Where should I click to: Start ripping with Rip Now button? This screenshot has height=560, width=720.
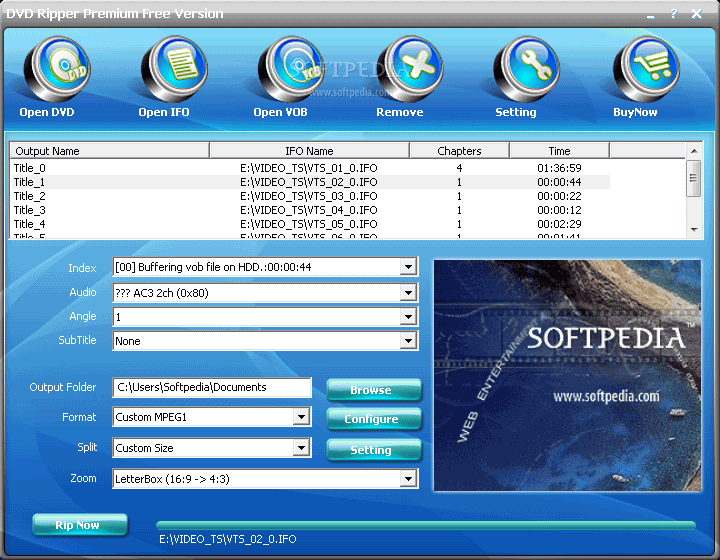80,525
